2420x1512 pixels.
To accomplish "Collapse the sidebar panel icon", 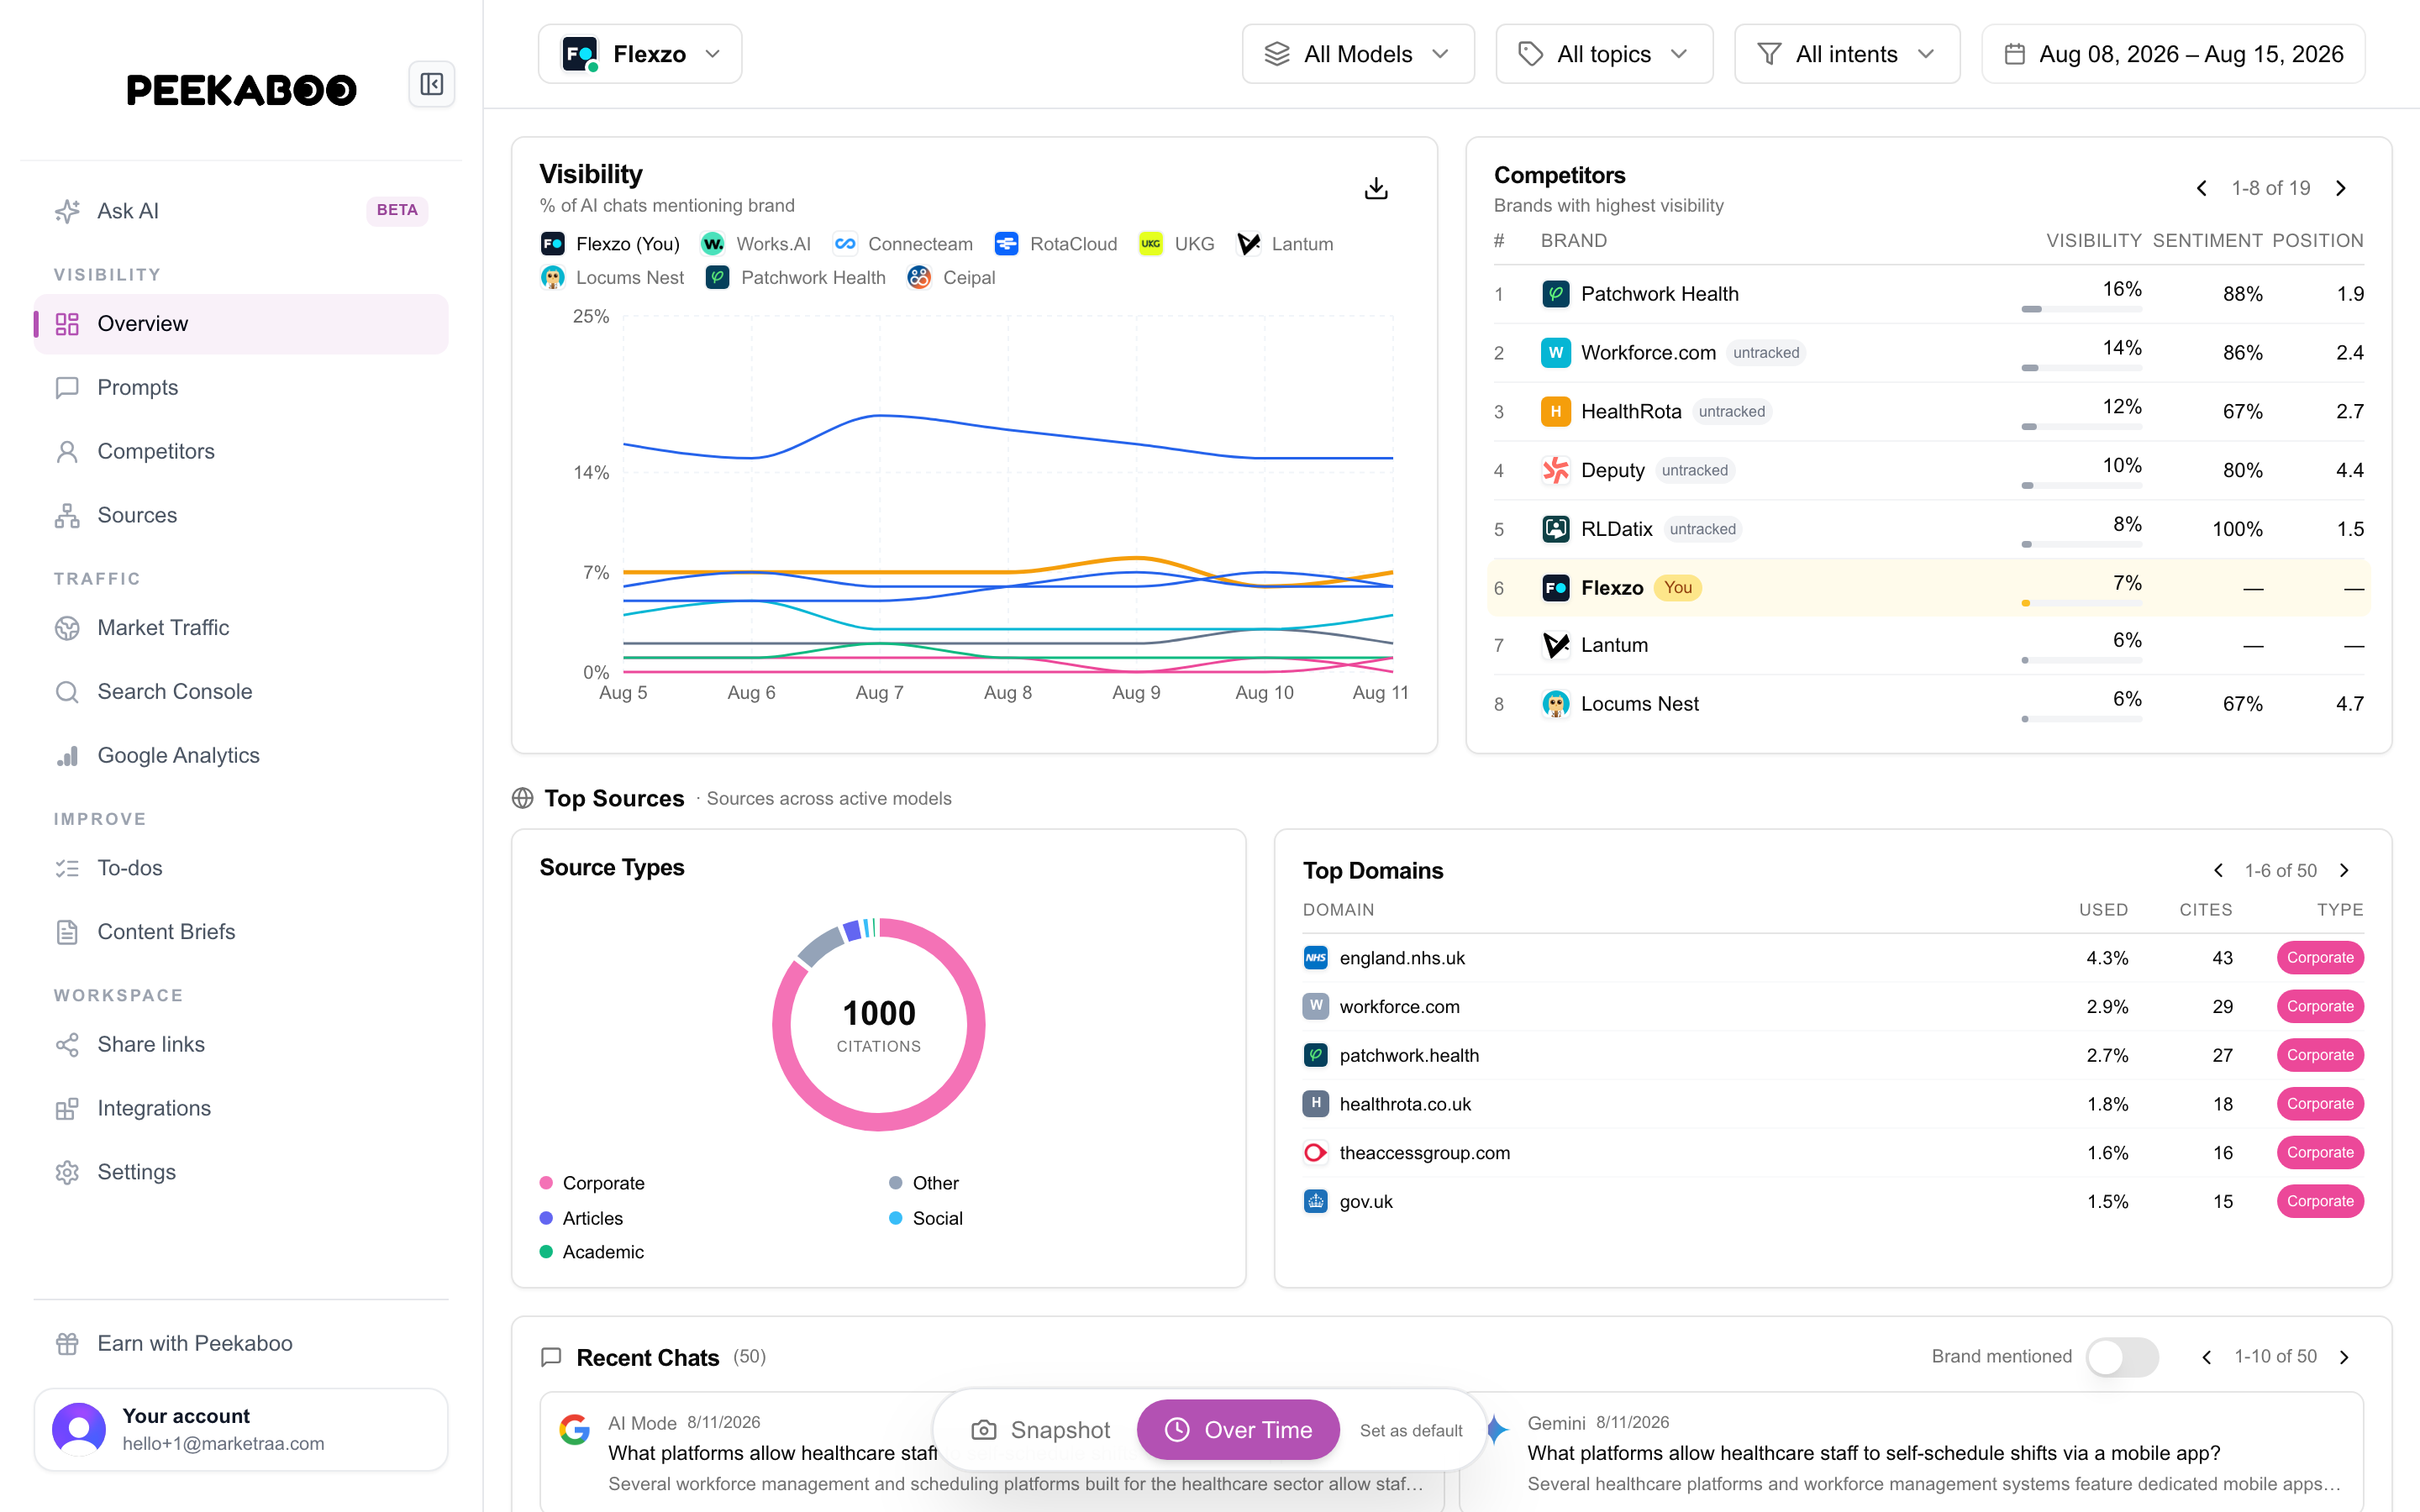I will [x=432, y=84].
